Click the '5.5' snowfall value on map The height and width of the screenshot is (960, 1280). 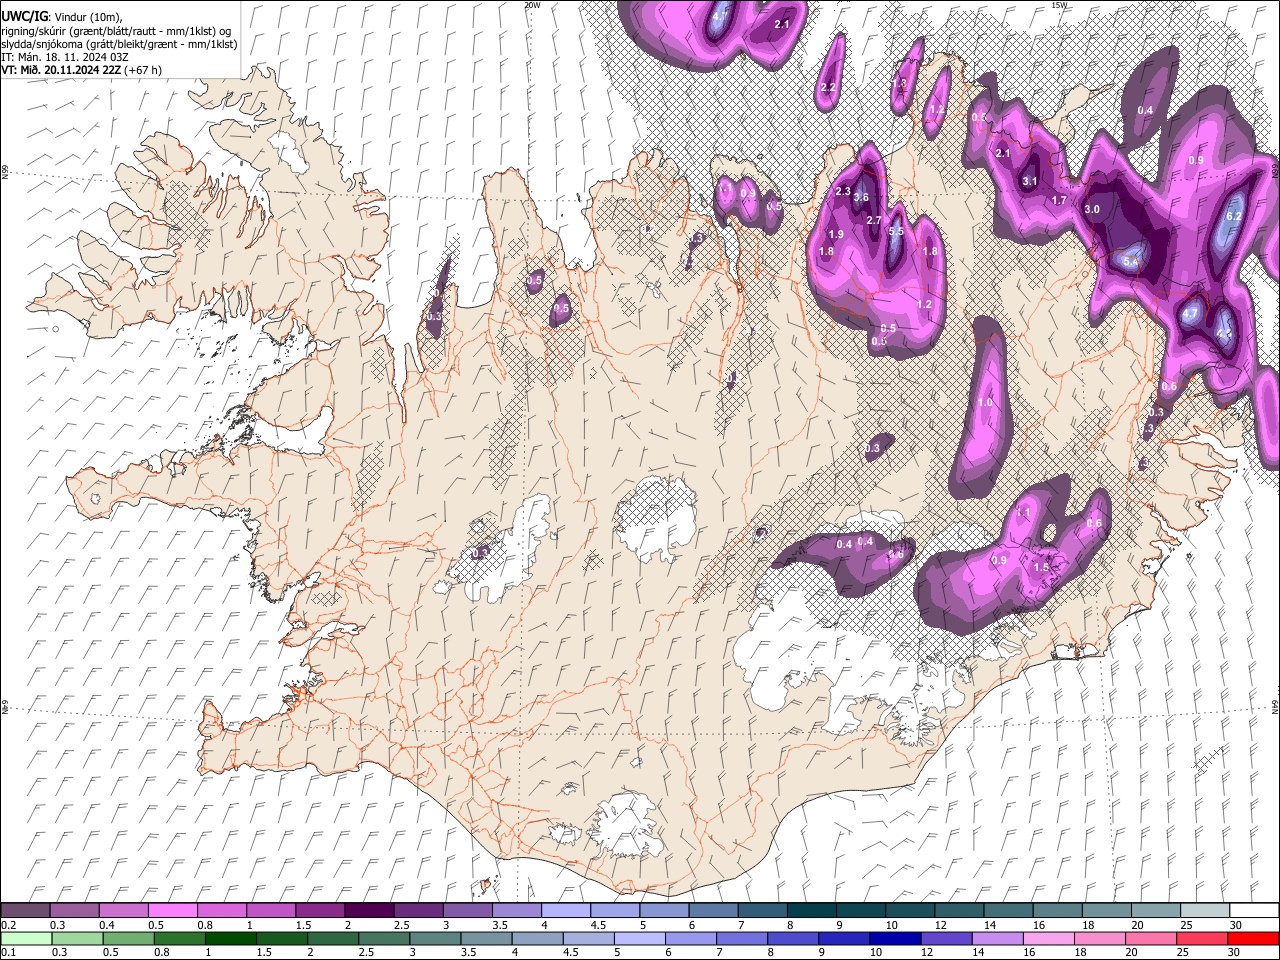(x=896, y=231)
